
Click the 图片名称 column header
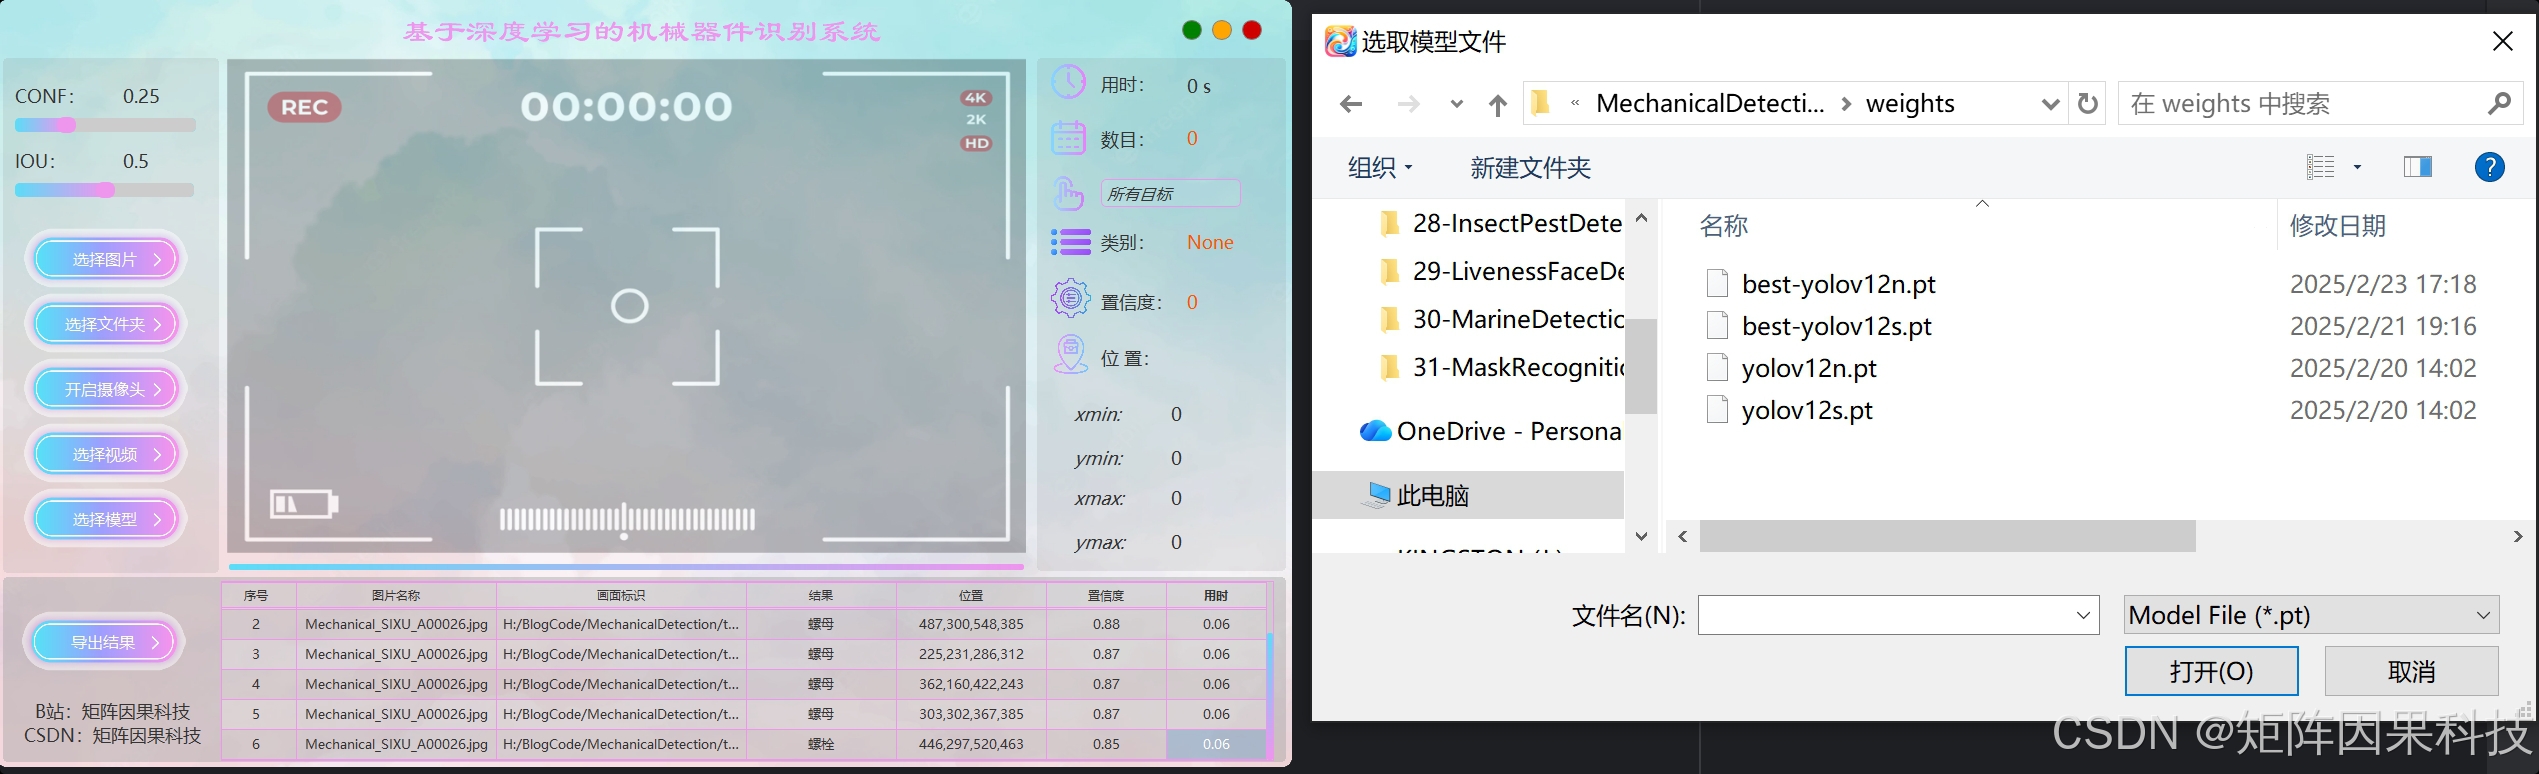tap(395, 595)
